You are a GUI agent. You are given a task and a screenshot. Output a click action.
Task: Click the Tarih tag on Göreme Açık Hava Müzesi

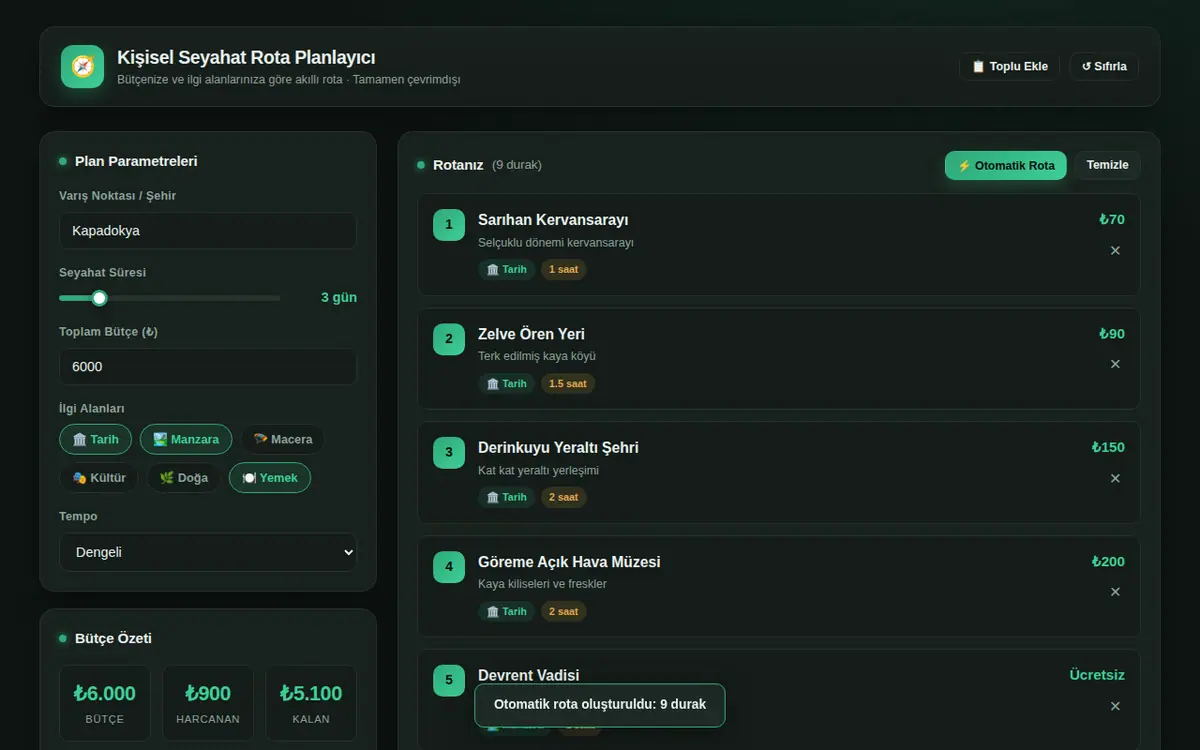(507, 611)
